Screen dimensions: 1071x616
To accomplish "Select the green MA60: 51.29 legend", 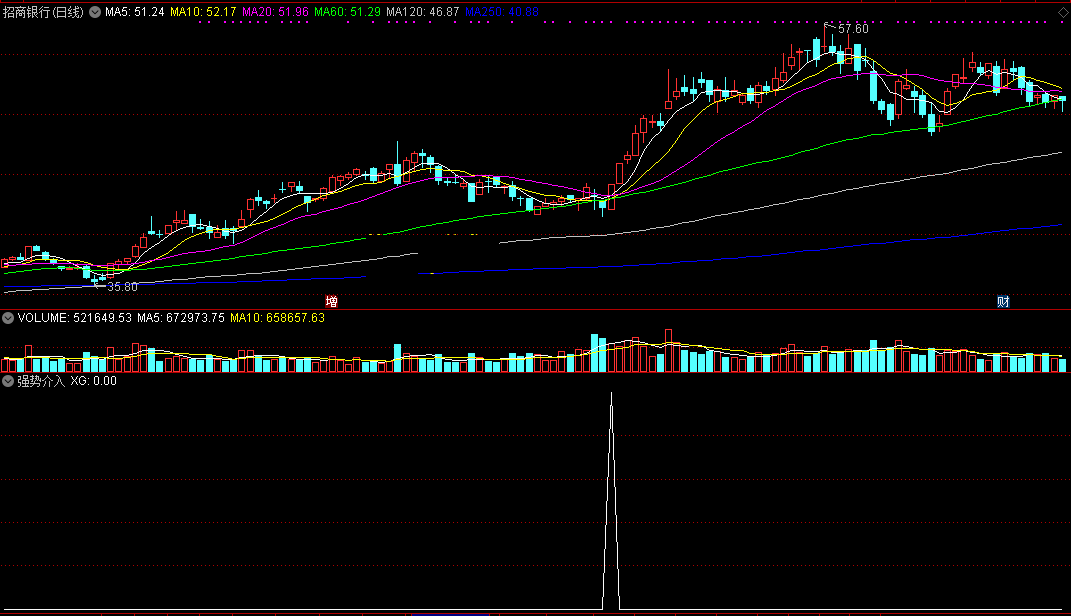I will [x=347, y=12].
